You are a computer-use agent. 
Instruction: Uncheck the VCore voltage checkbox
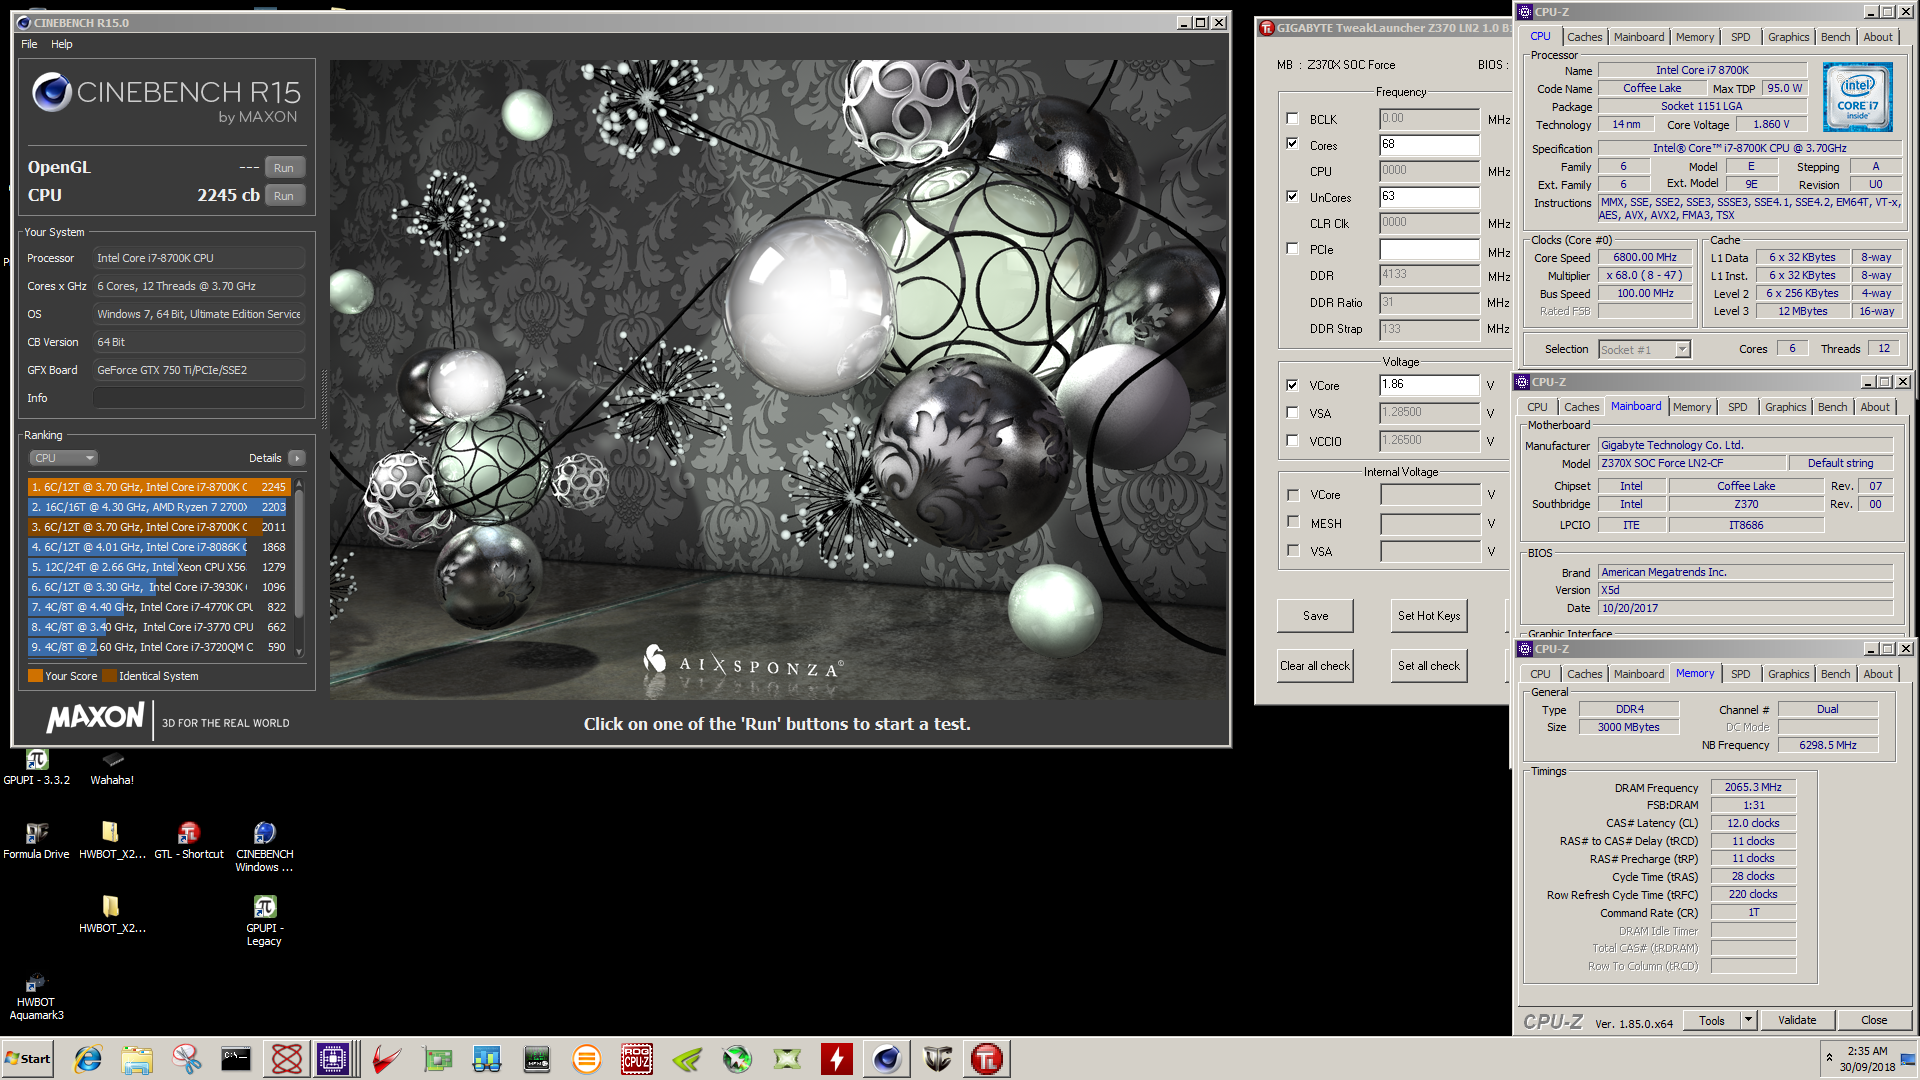coord(1292,385)
